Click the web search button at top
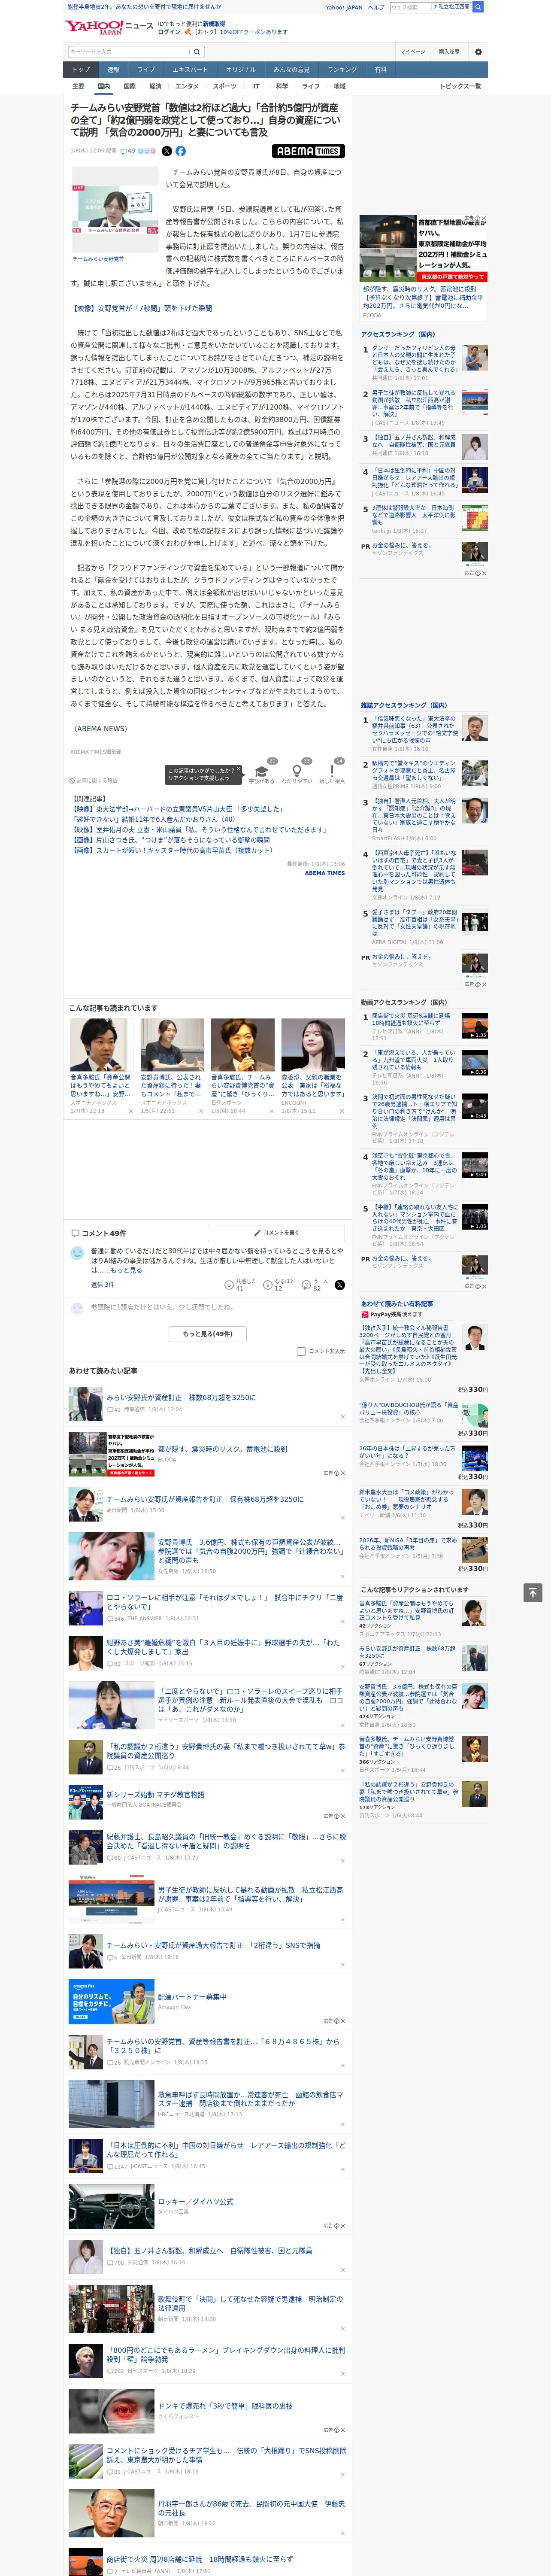This screenshot has height=2576, width=551. 478,7
